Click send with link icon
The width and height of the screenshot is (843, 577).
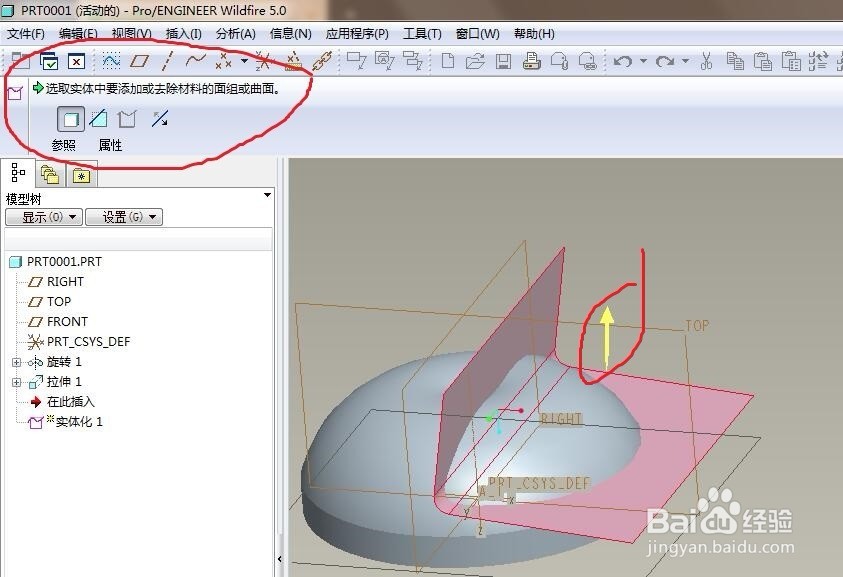click(588, 61)
